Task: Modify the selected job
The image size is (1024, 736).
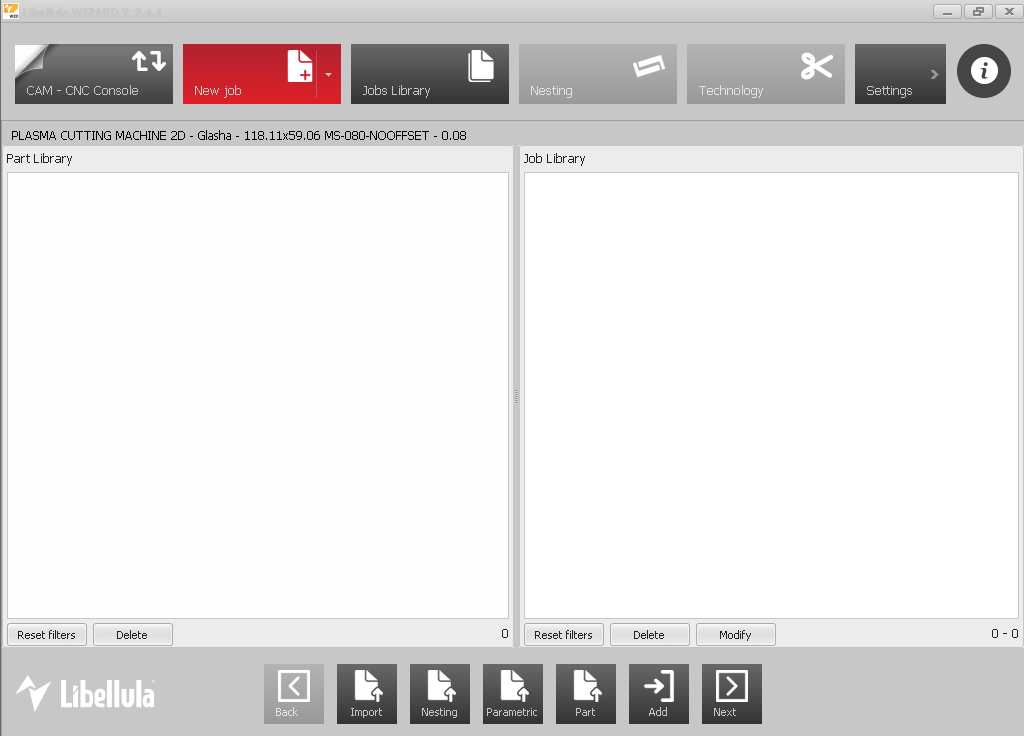Action: (x=735, y=634)
